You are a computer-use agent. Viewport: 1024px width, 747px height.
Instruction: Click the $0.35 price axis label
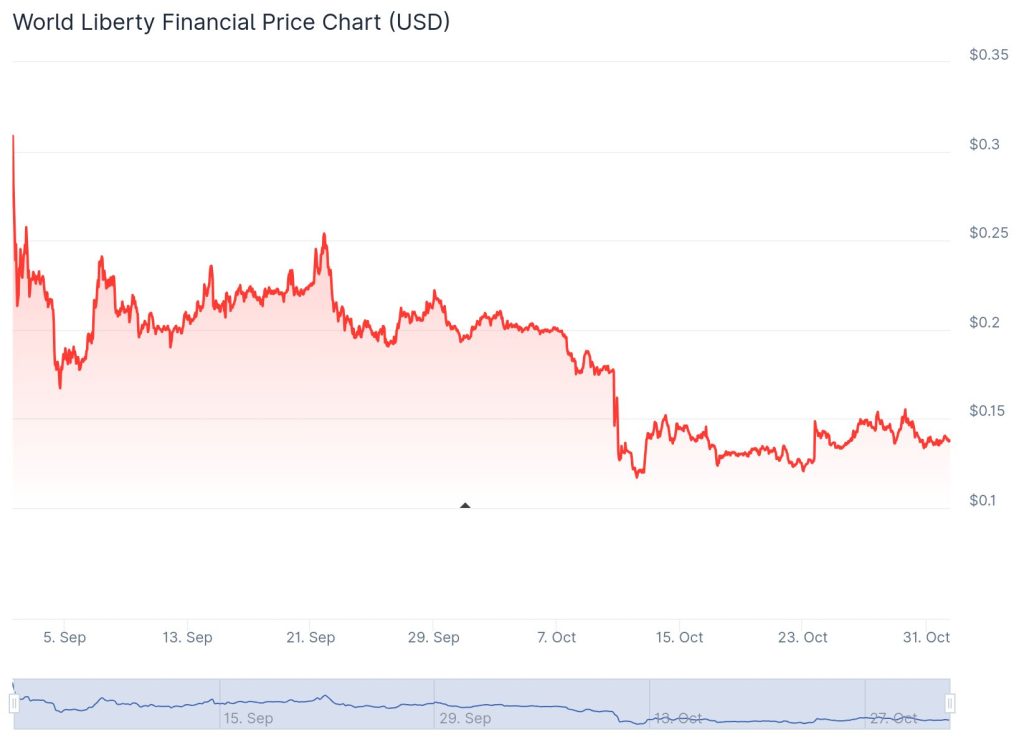989,55
